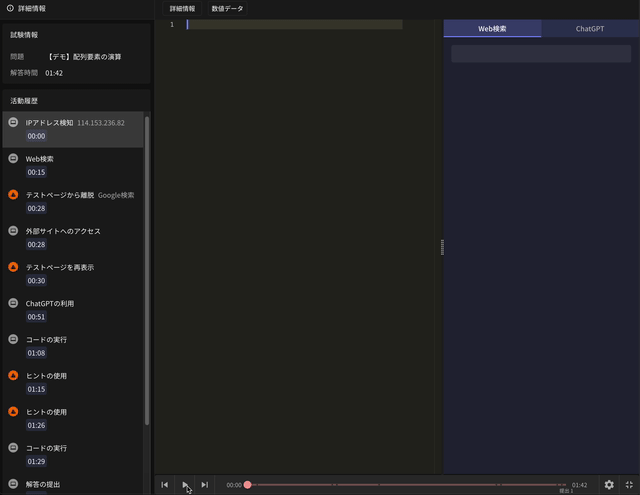640x495 pixels.
Task: Click the exit fullscreen icon
Action: [x=629, y=485]
